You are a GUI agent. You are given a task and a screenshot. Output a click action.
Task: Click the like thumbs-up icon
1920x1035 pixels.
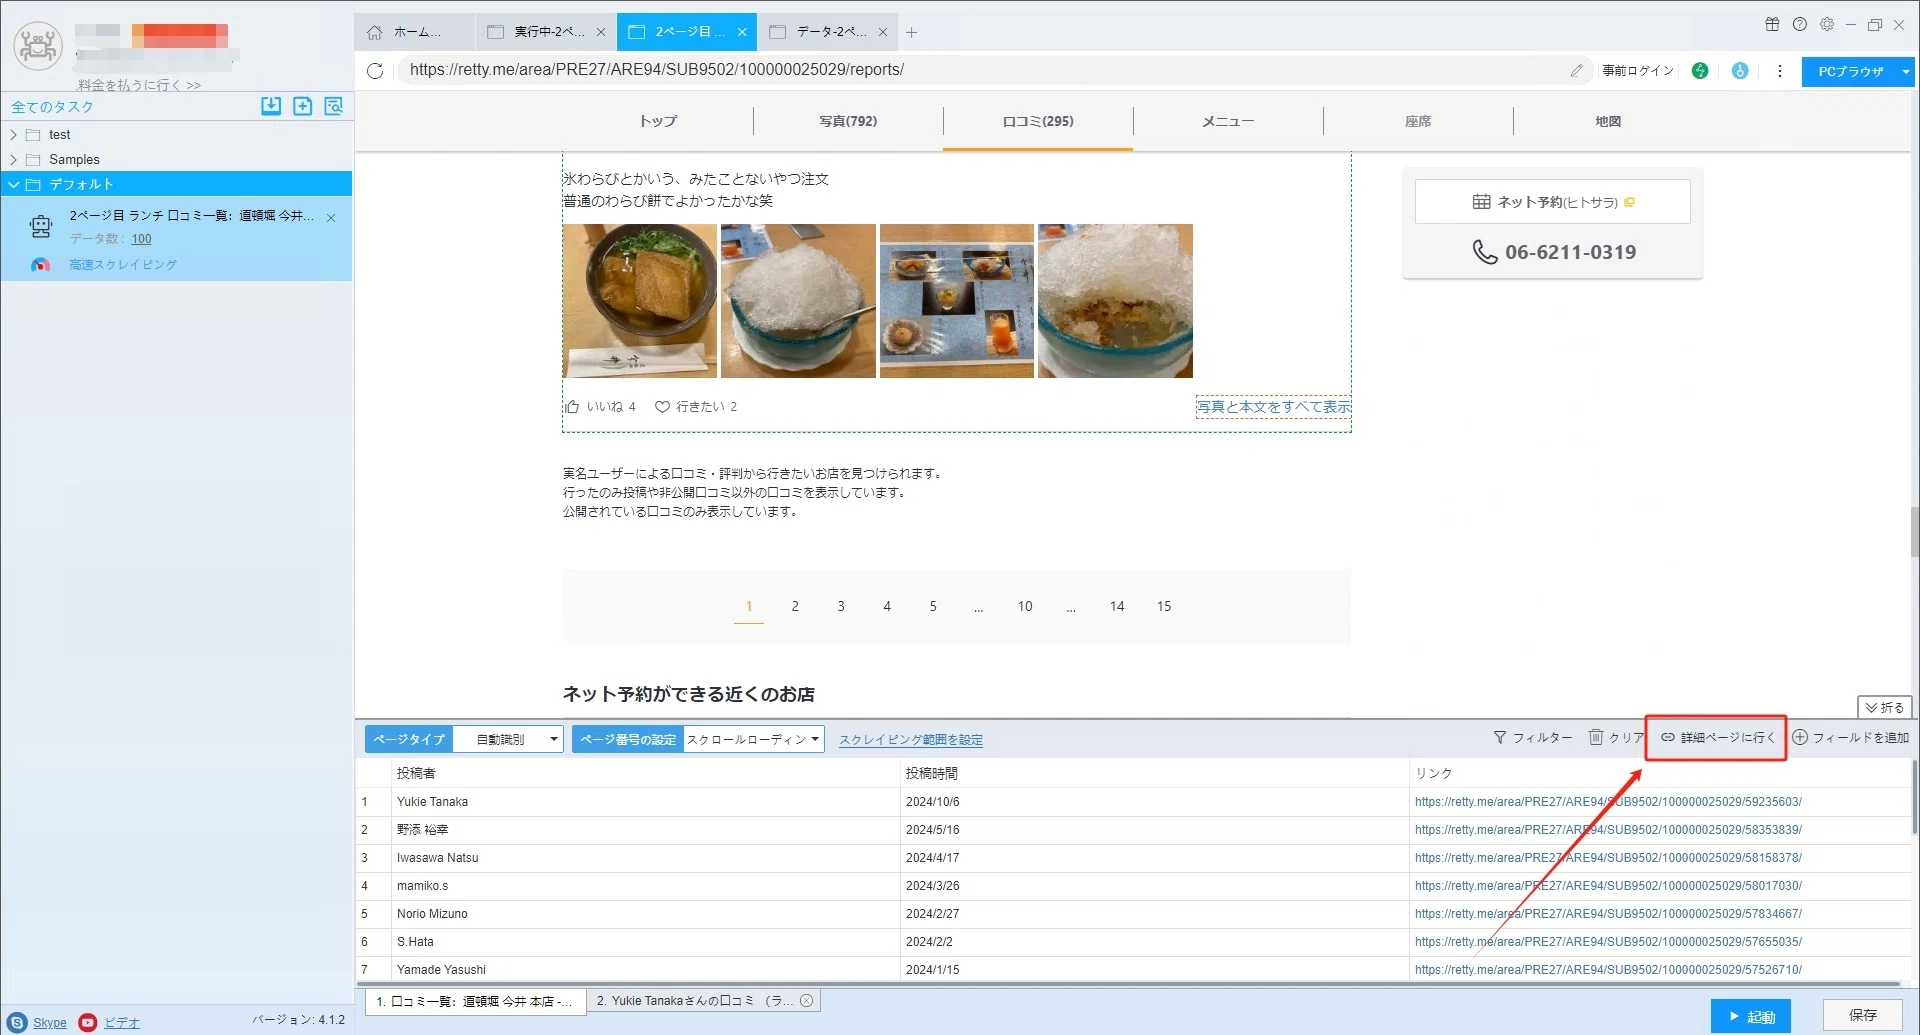tap(573, 407)
